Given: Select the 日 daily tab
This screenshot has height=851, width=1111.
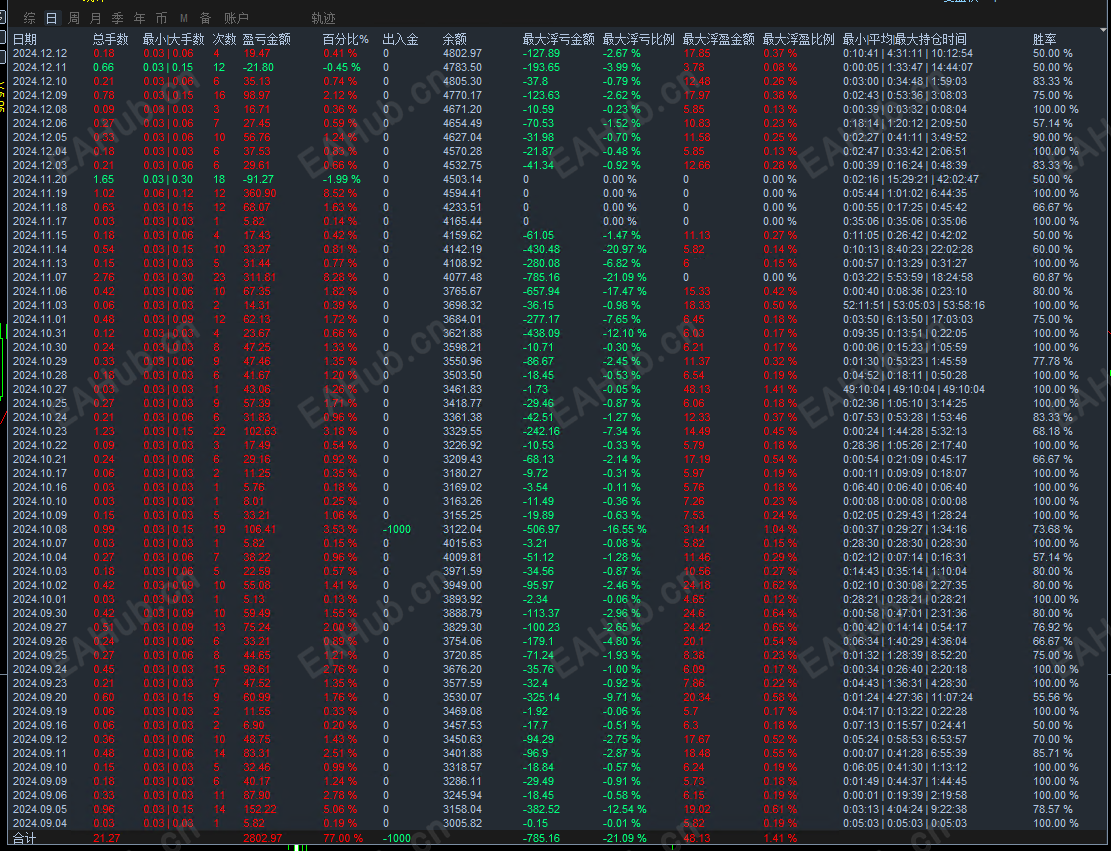Looking at the screenshot, I should 51,18.
